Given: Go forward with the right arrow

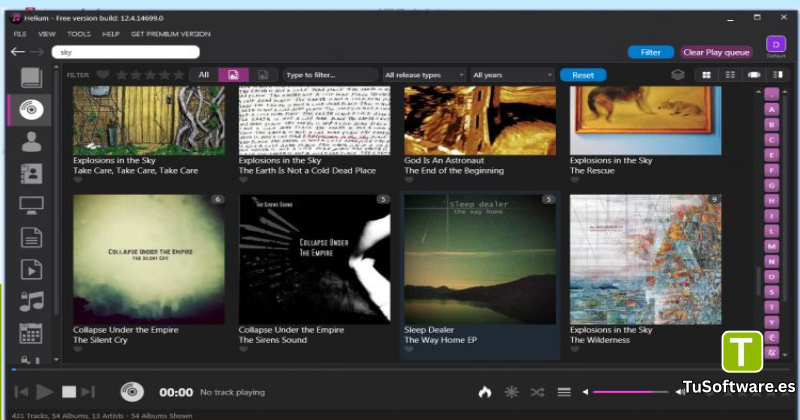Looking at the screenshot, I should coord(37,52).
